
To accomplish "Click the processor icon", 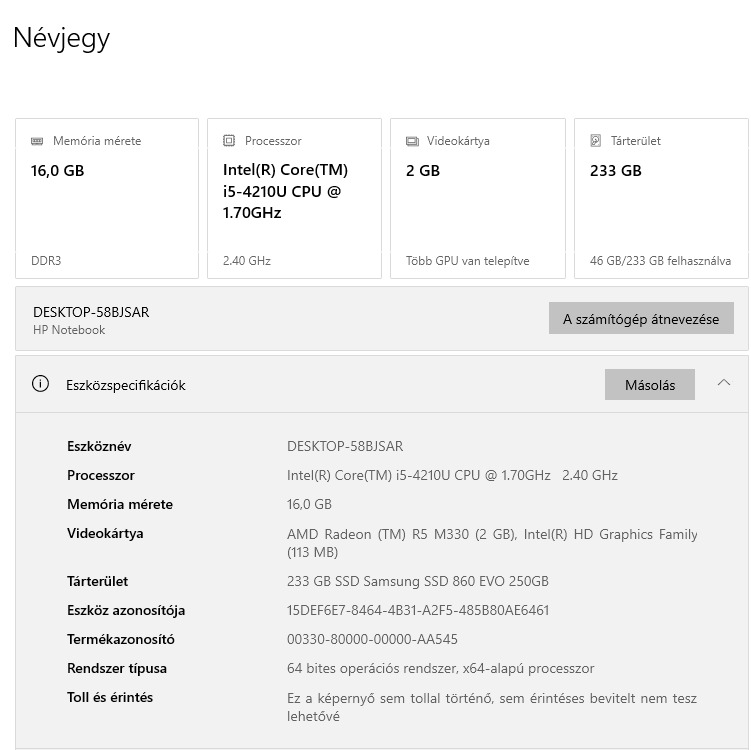I will tap(229, 141).
